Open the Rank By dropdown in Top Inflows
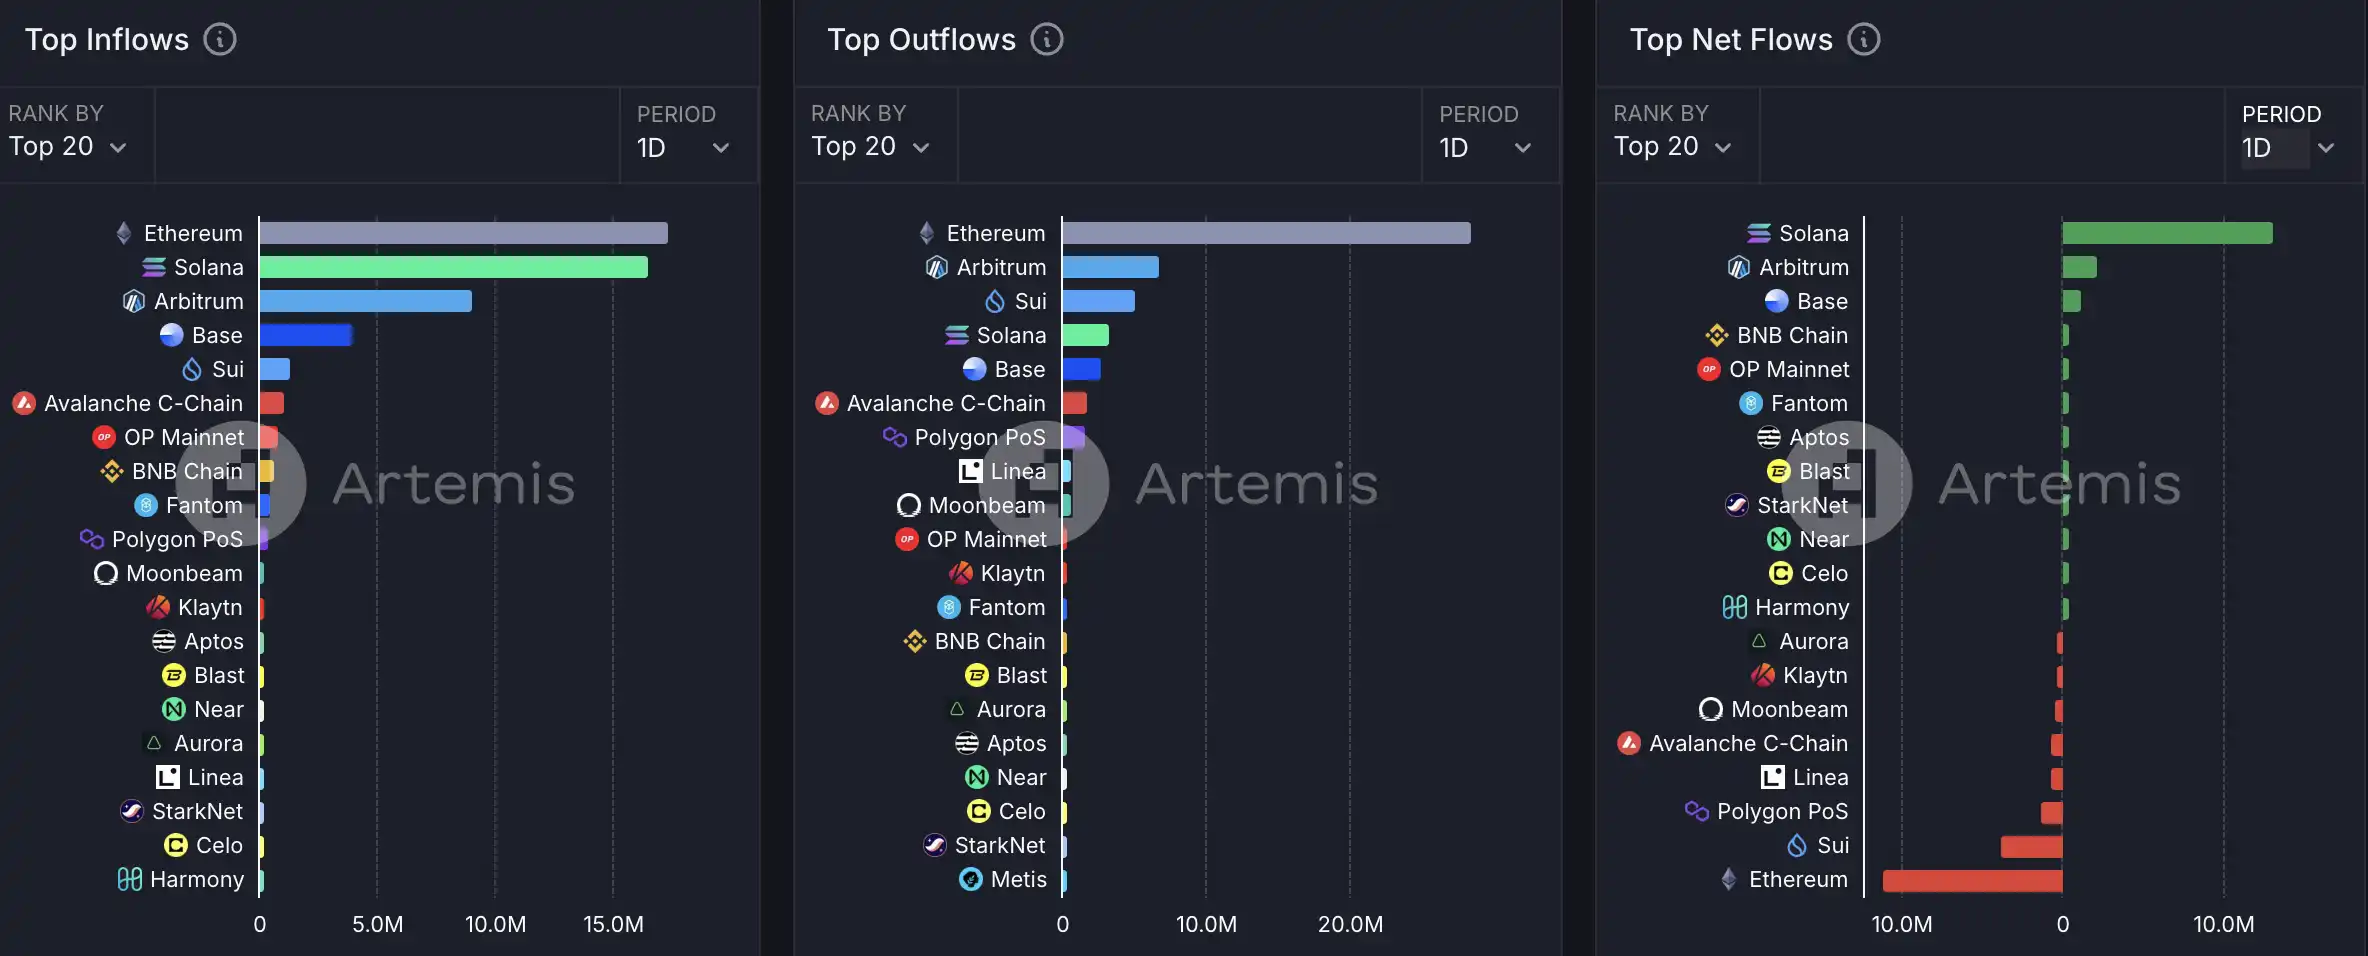 (68, 146)
